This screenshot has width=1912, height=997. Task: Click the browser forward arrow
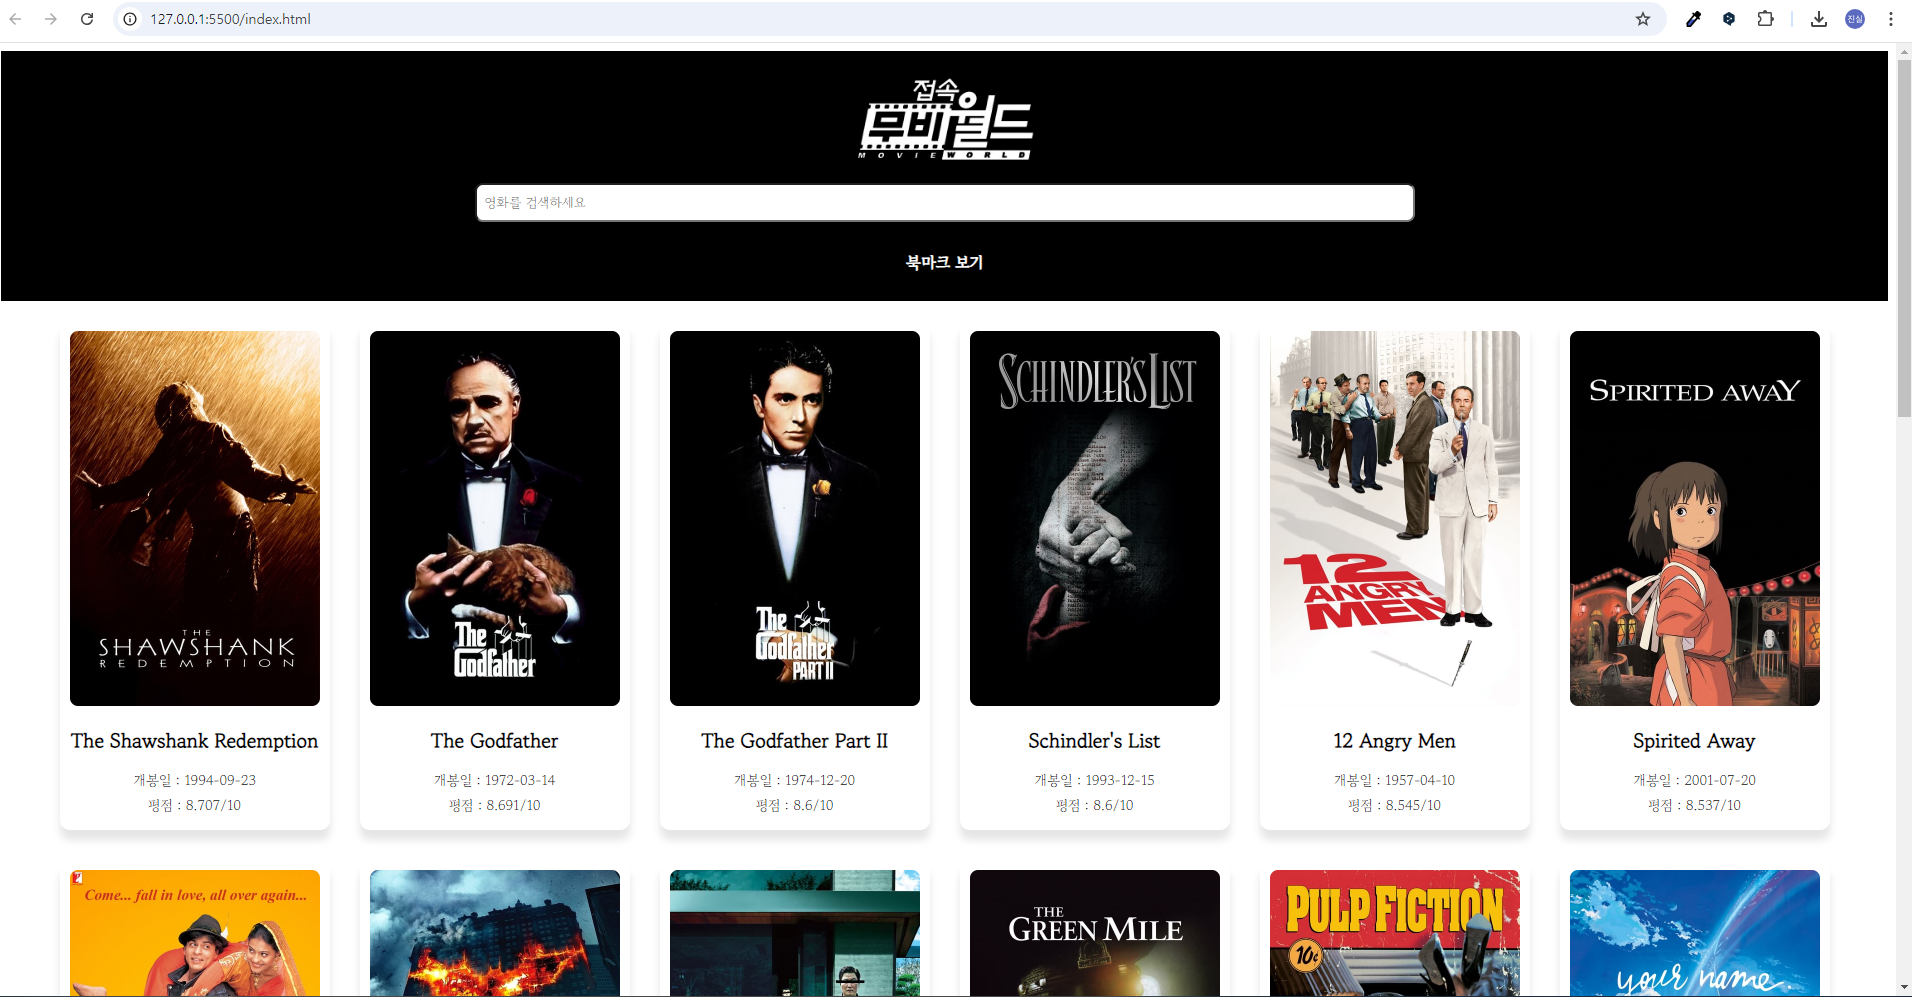[x=51, y=19]
